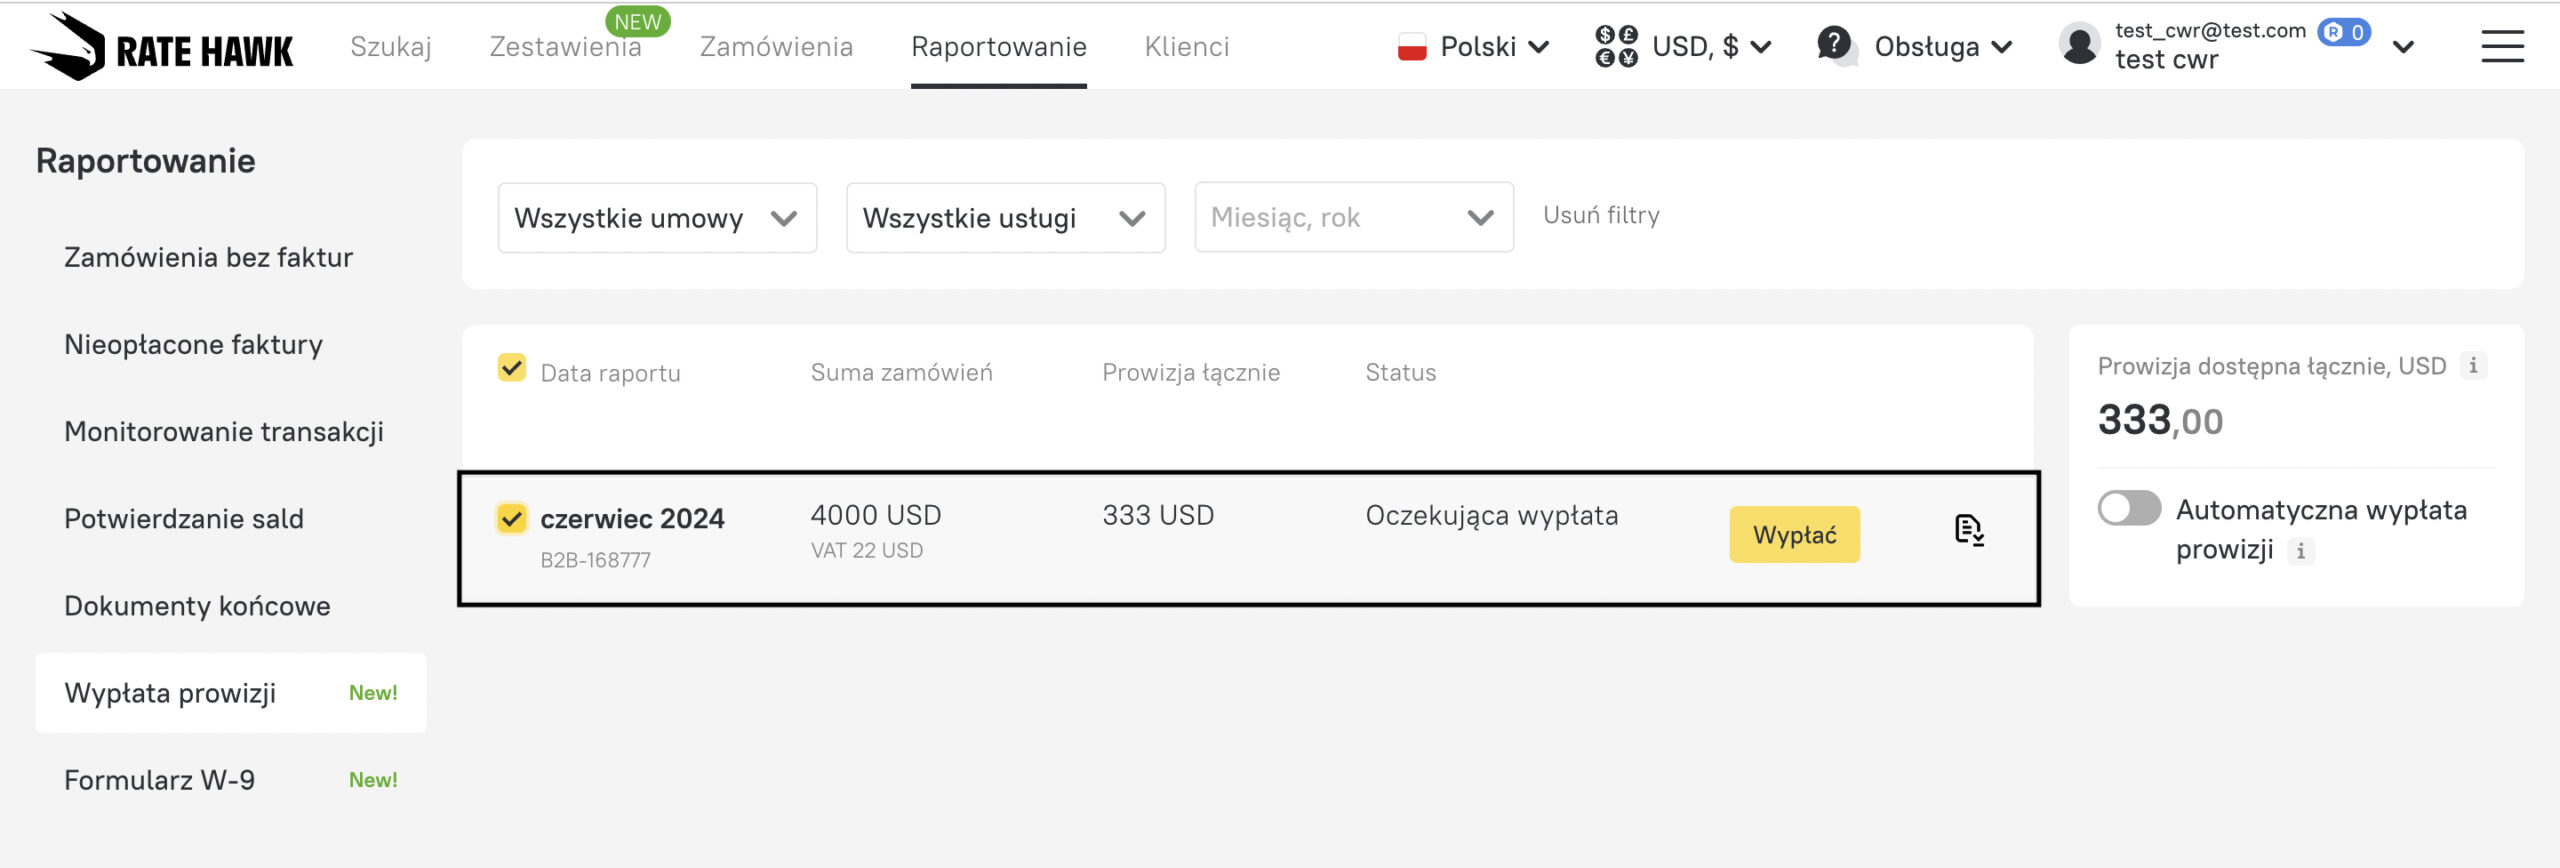Screen dimensions: 2560x868
Task: Uncheck the czerwiec 2024 row checkbox
Action: point(512,518)
